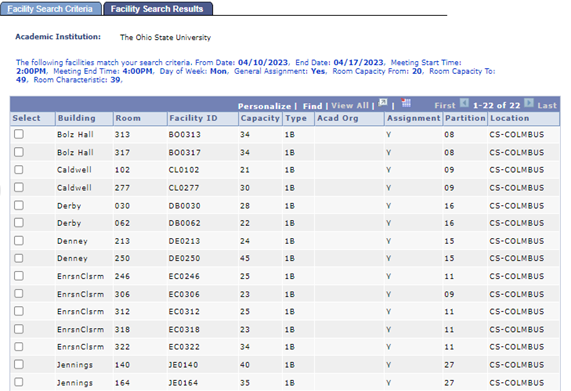Click capacity 40 in Jennings 140 row
Viewport: 571px width, 391px height.
pyautogui.click(x=245, y=365)
